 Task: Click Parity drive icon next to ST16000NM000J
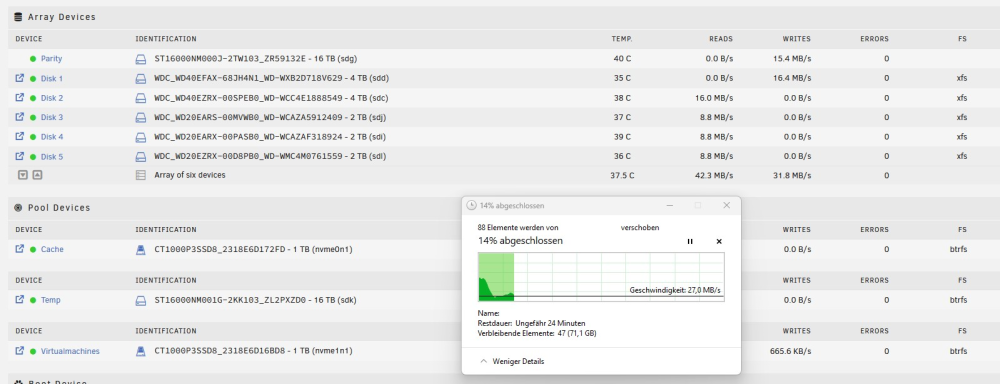141,59
